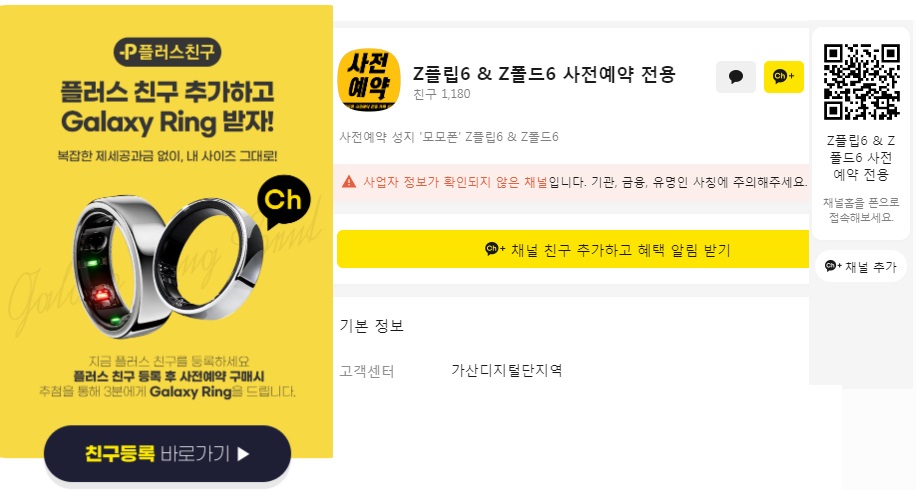Click the 플러스친구 badge at banner top

point(167,53)
